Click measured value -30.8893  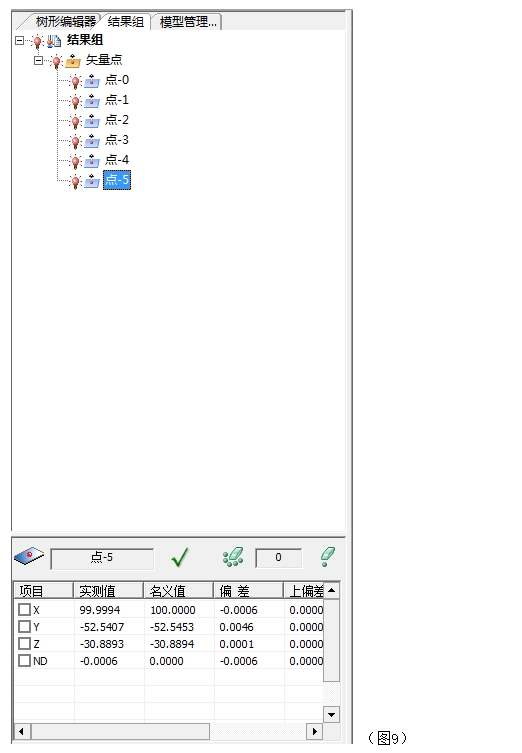(x=102, y=644)
